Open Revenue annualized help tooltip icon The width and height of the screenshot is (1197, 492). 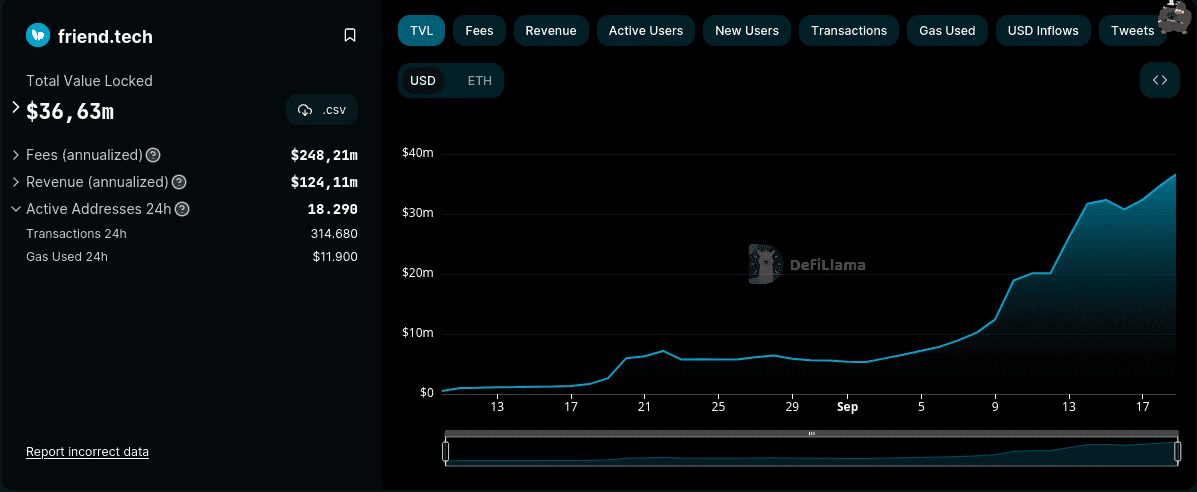[179, 183]
